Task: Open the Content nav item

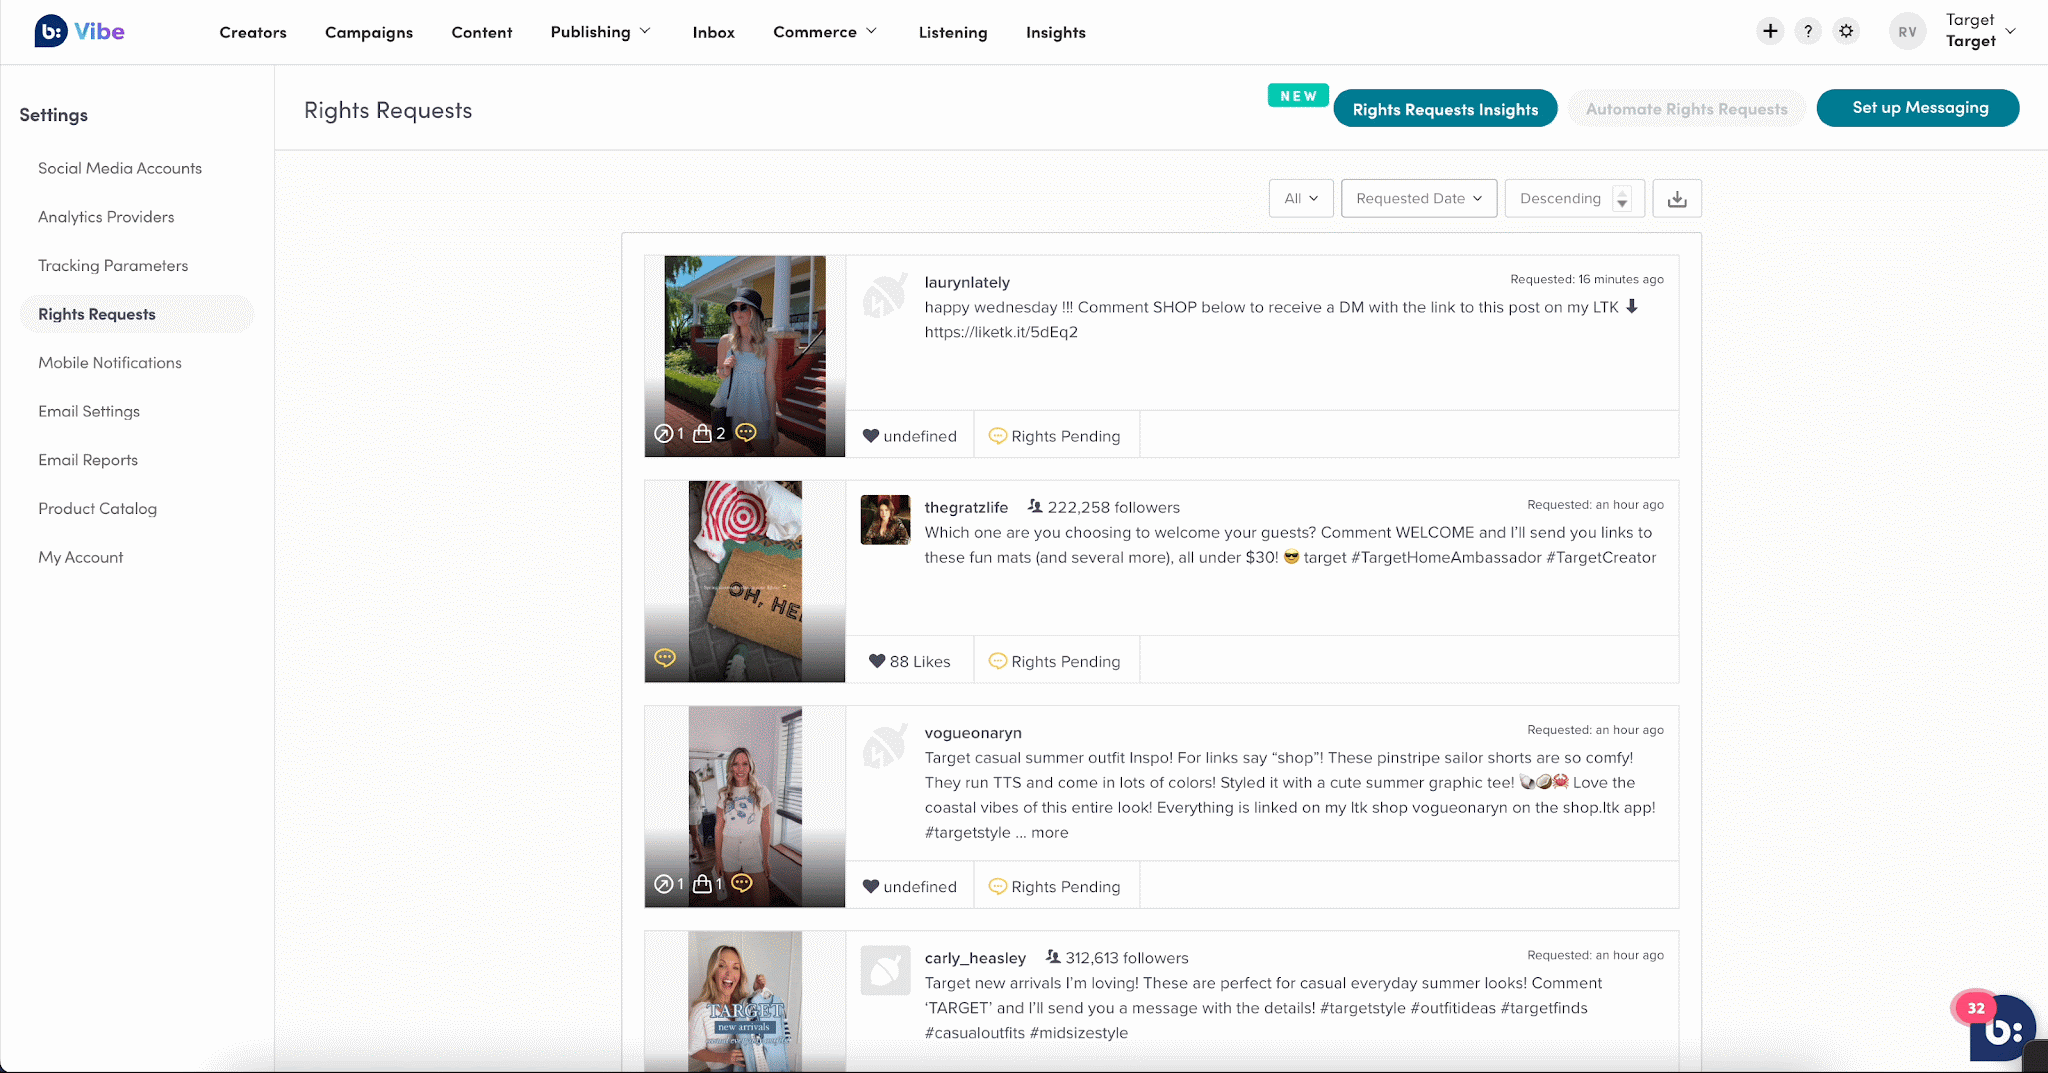Action: pos(482,32)
